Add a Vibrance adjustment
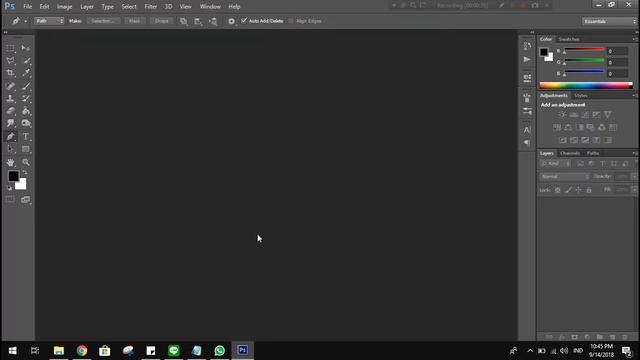This screenshot has height=360, width=640. click(608, 115)
